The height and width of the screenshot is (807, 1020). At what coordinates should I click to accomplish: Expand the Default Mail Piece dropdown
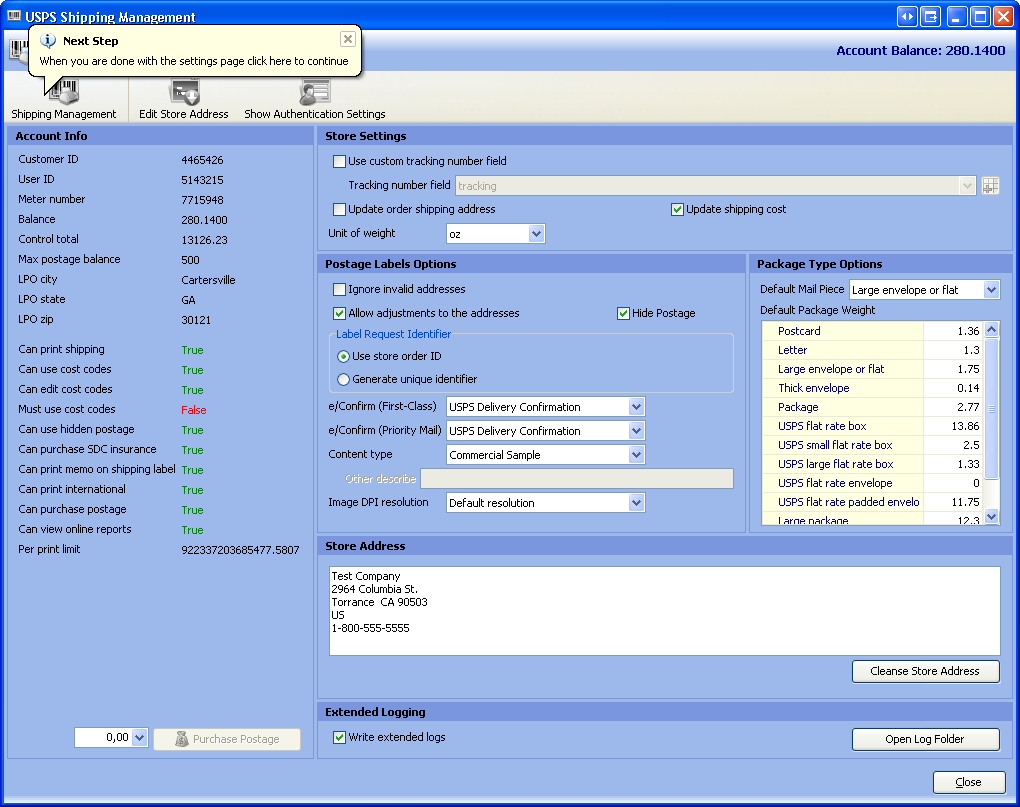point(990,290)
